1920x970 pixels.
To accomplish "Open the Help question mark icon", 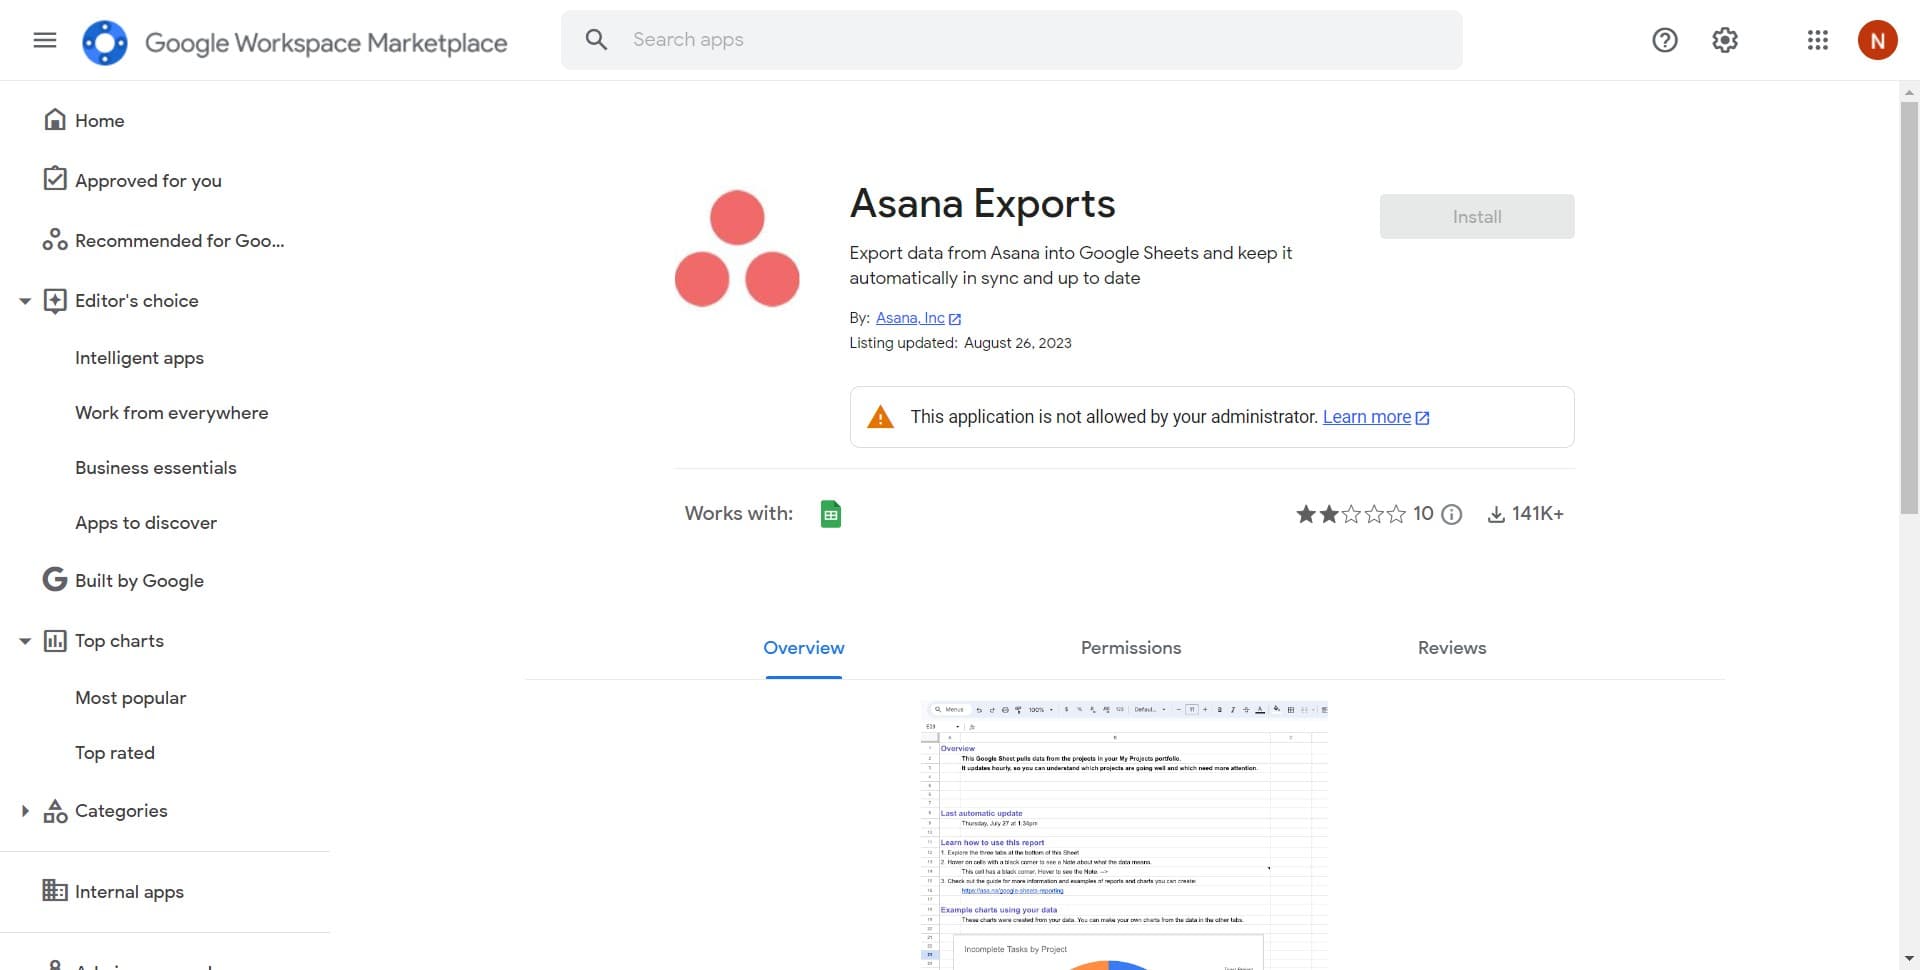I will coord(1664,40).
